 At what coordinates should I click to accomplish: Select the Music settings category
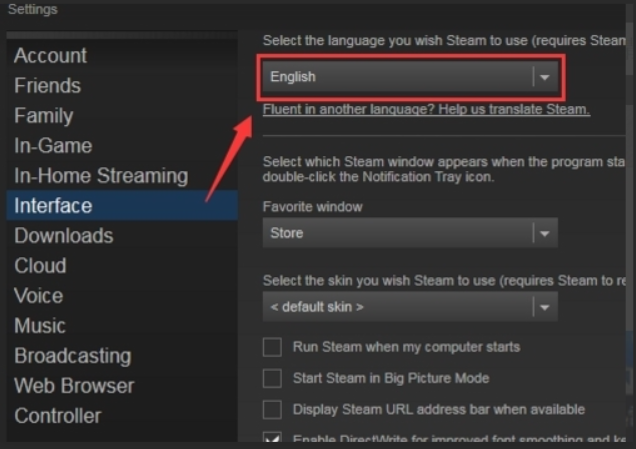[x=122, y=325]
